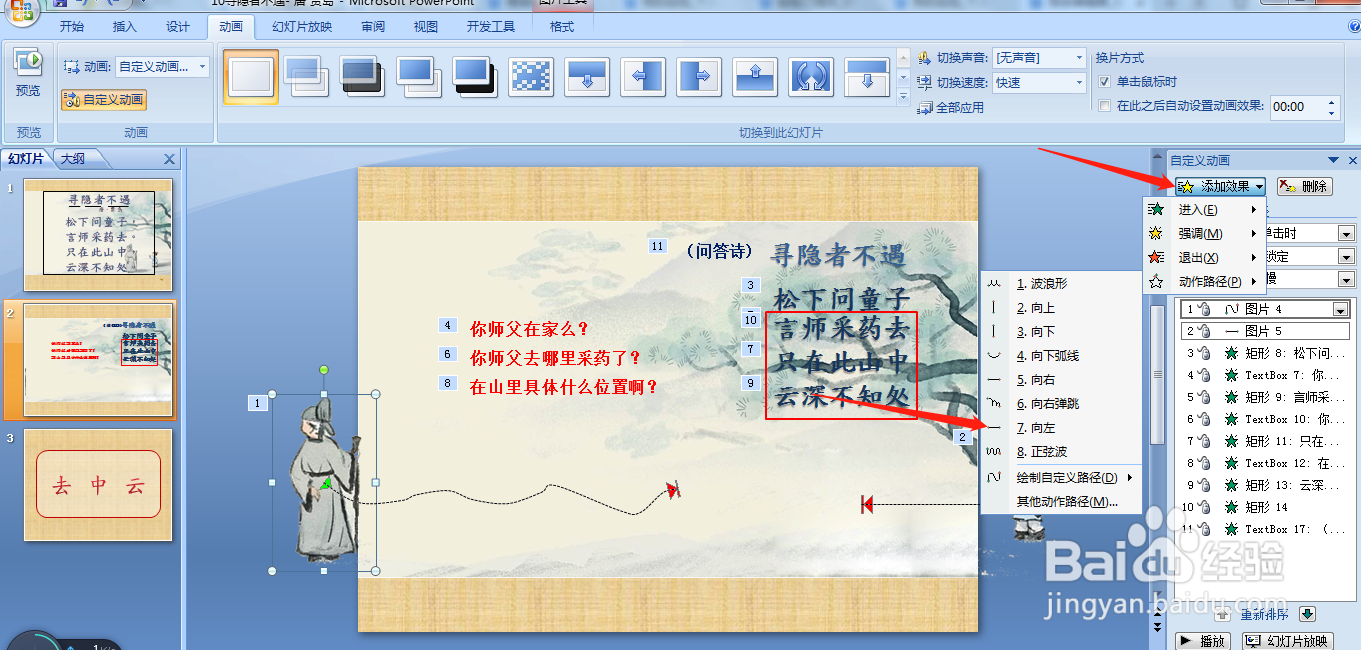This screenshot has height=650, width=1361.
Task: Open the 切换速度 dropdown
Action: click(x=1078, y=83)
